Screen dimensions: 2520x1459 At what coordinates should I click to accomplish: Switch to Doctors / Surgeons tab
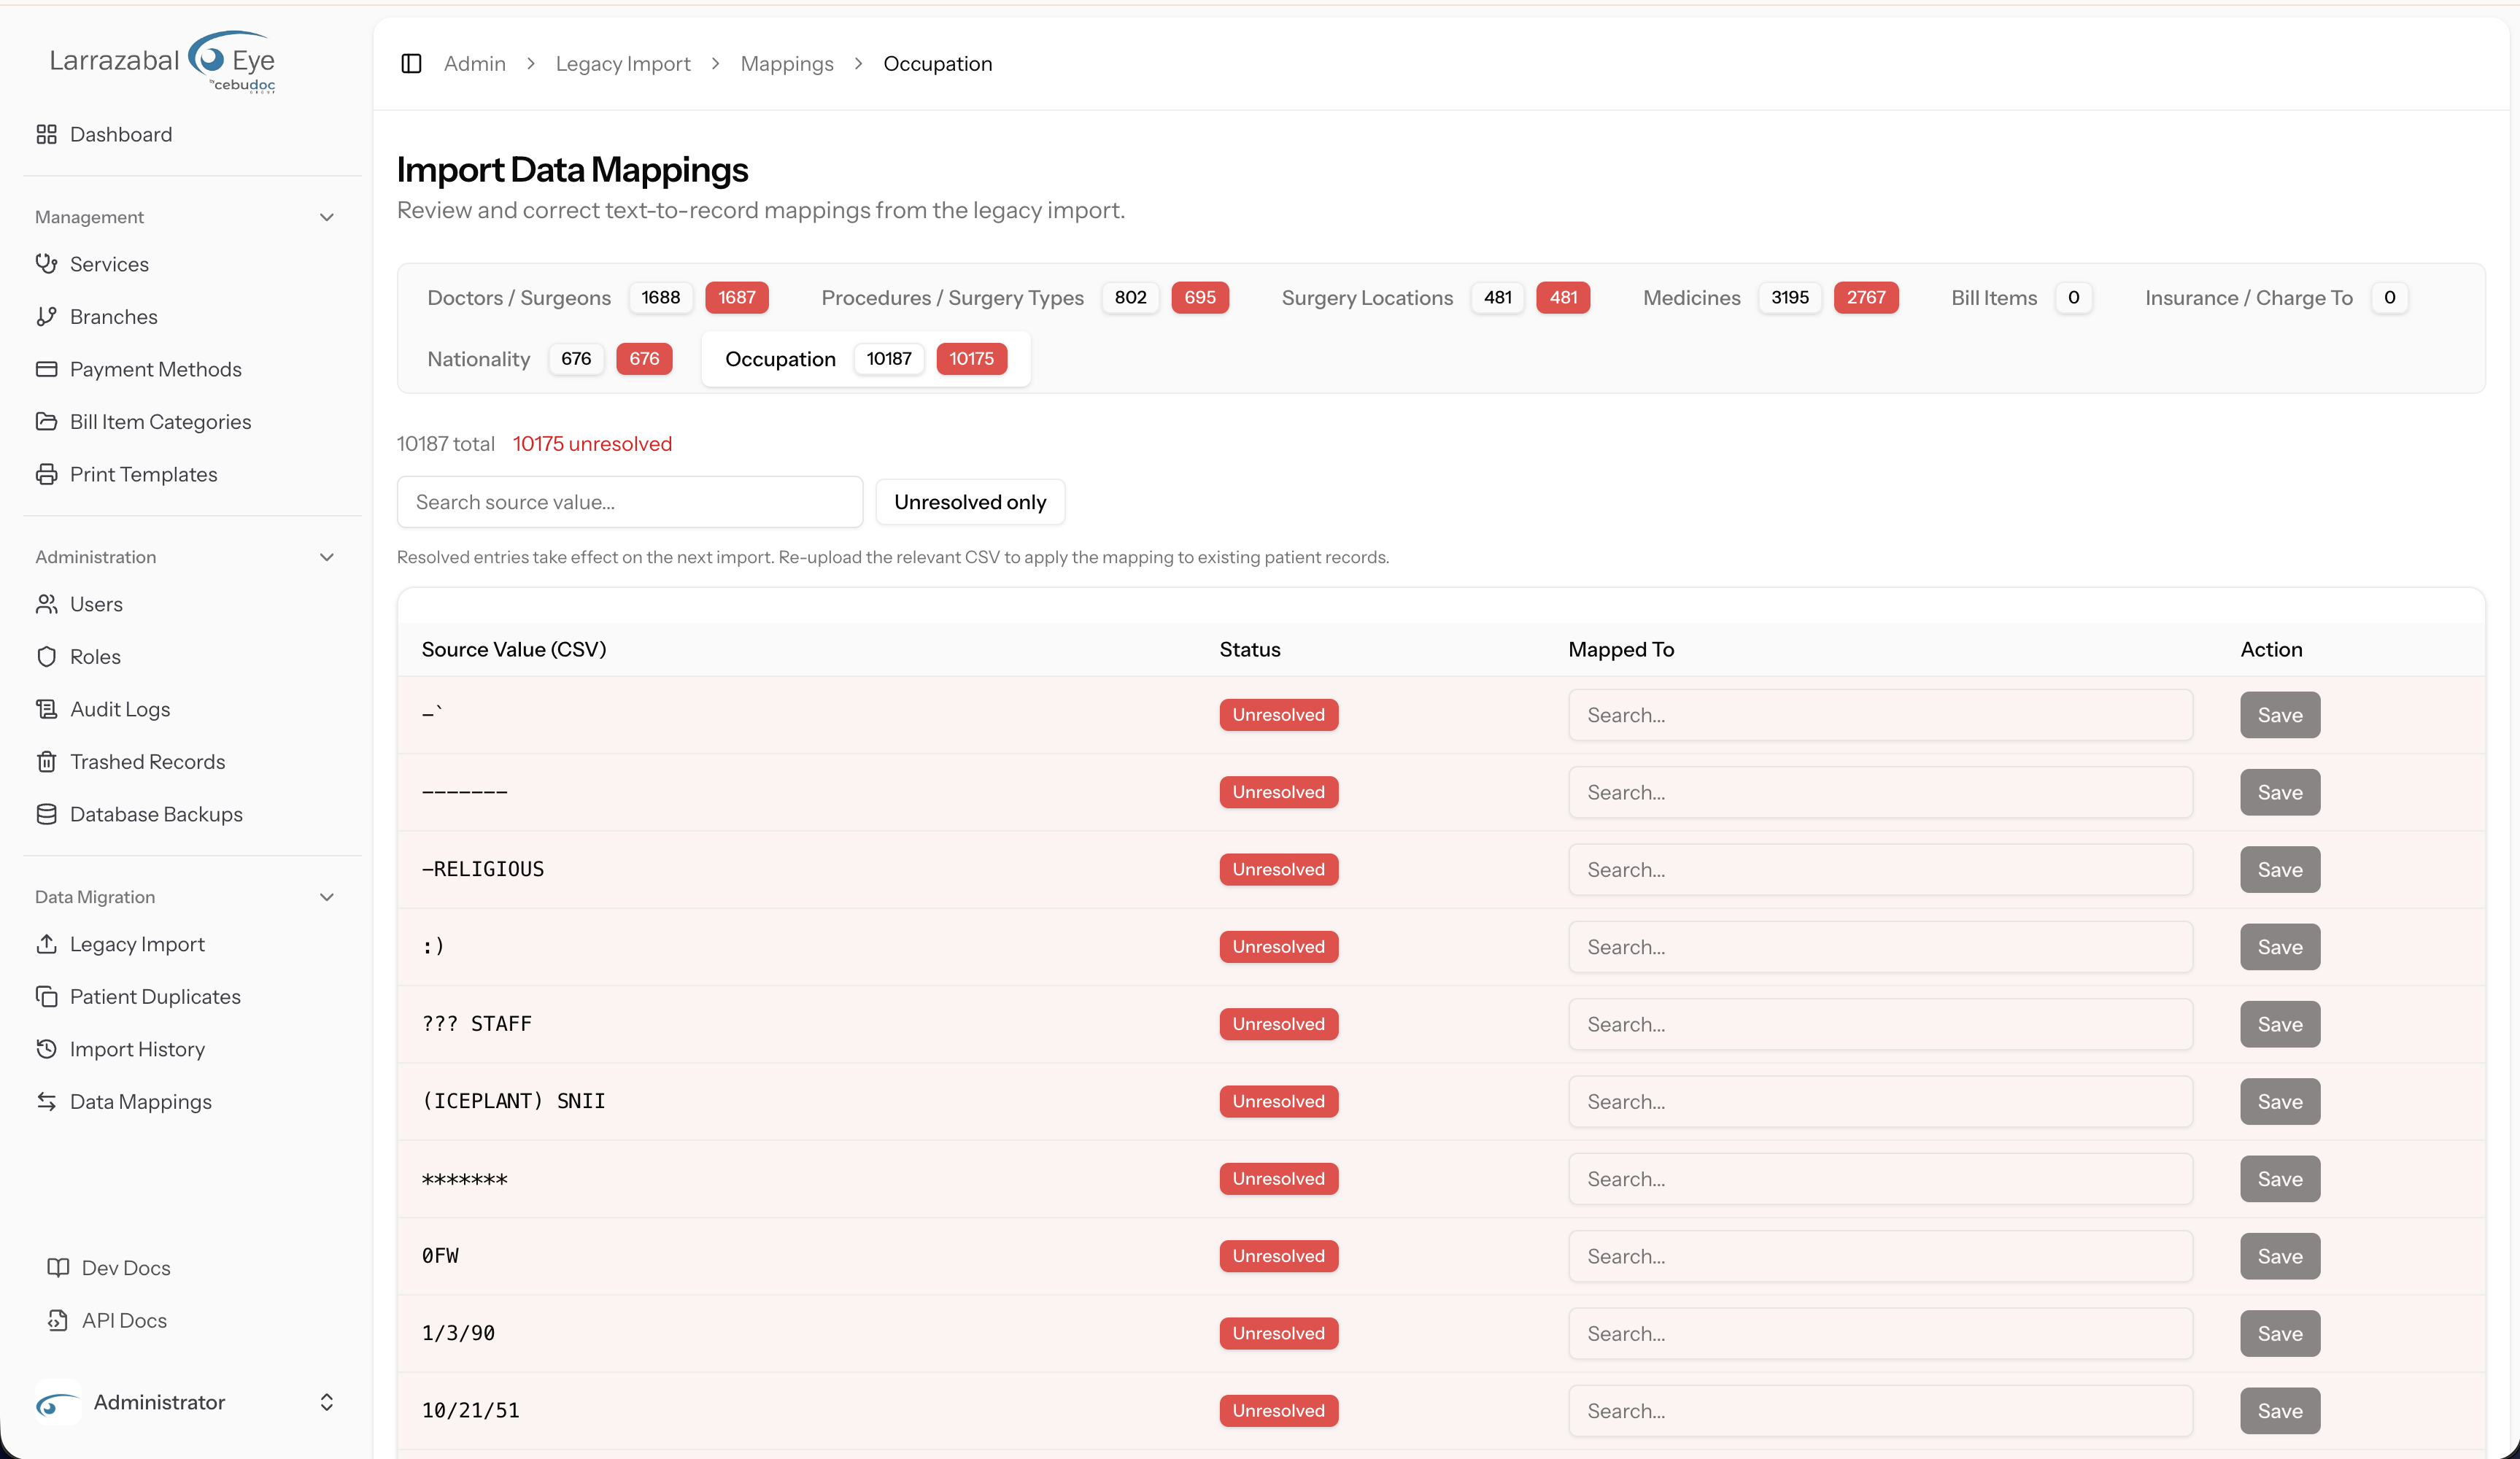pos(597,298)
